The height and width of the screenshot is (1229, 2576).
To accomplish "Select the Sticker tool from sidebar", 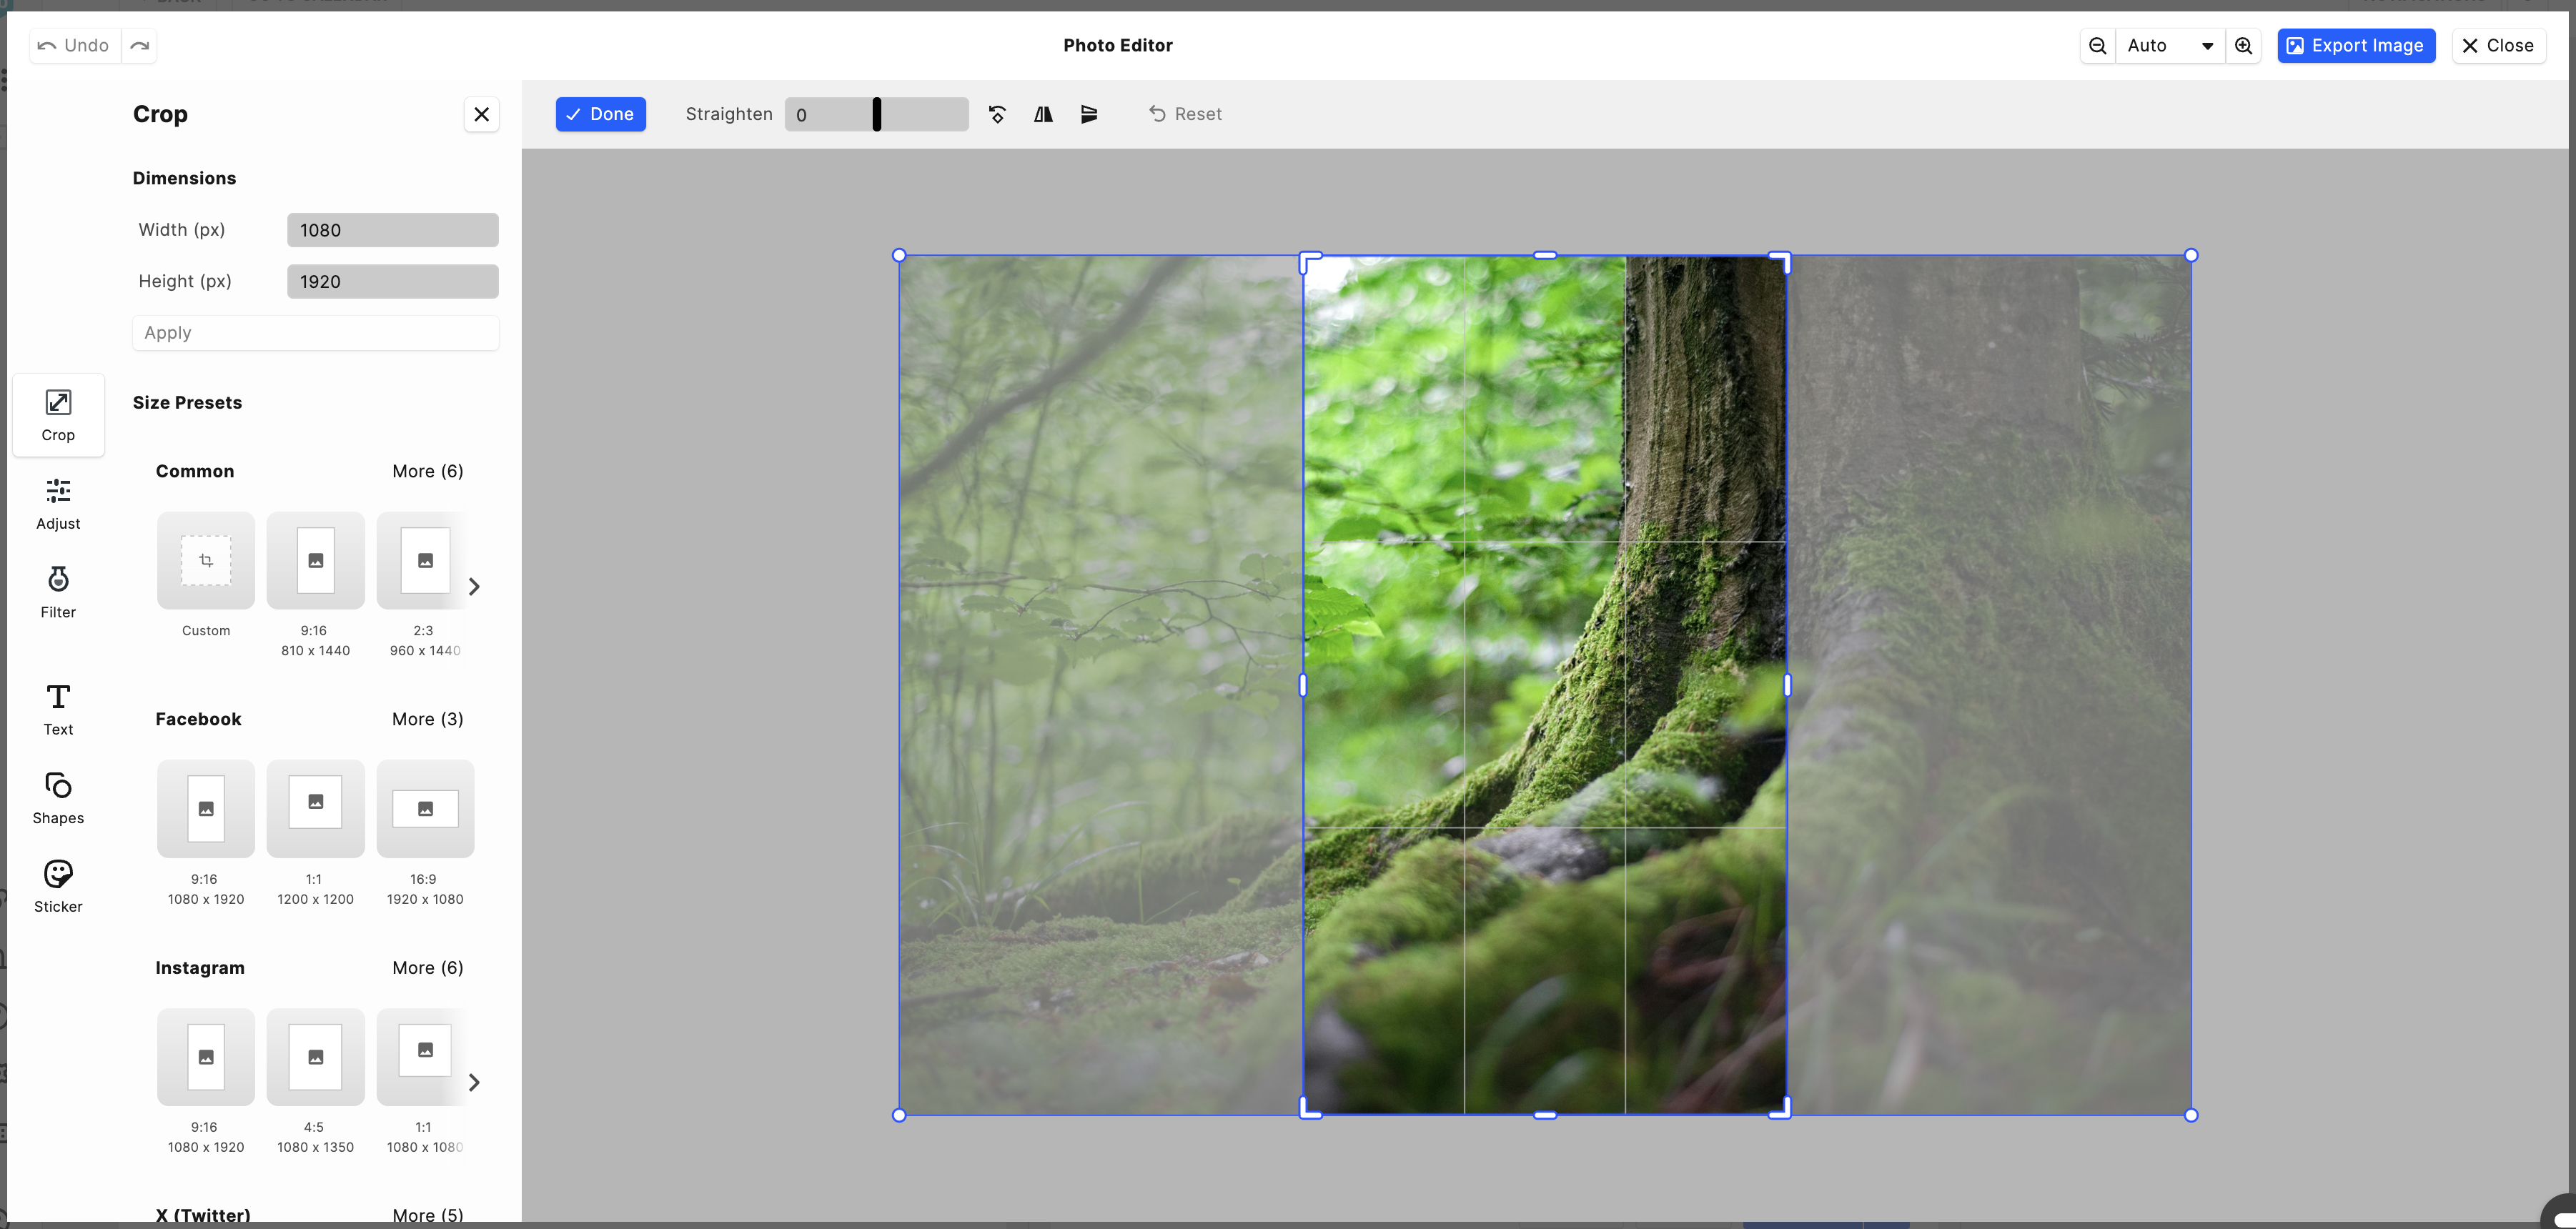I will [57, 887].
